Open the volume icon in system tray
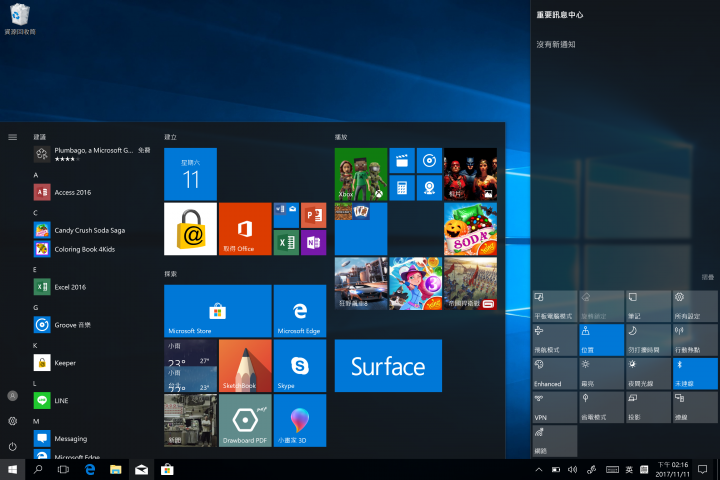The width and height of the screenshot is (720, 480). click(x=572, y=469)
